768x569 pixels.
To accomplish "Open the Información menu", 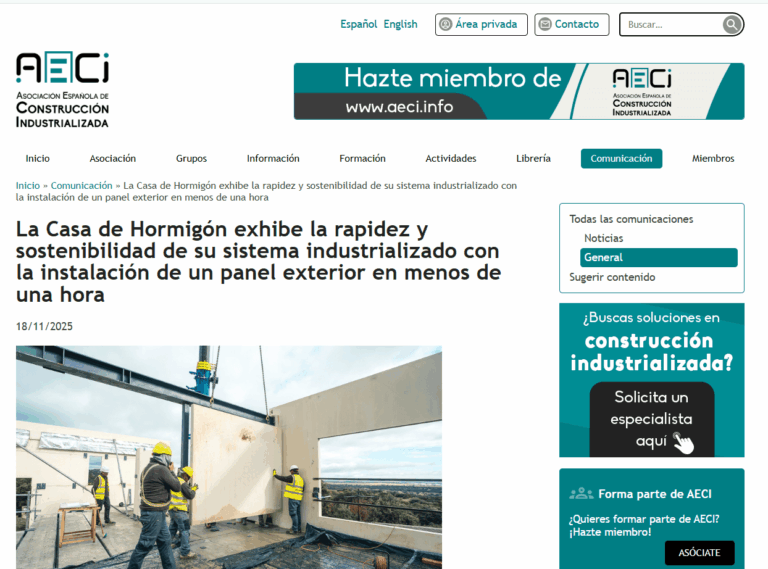I will (x=273, y=158).
